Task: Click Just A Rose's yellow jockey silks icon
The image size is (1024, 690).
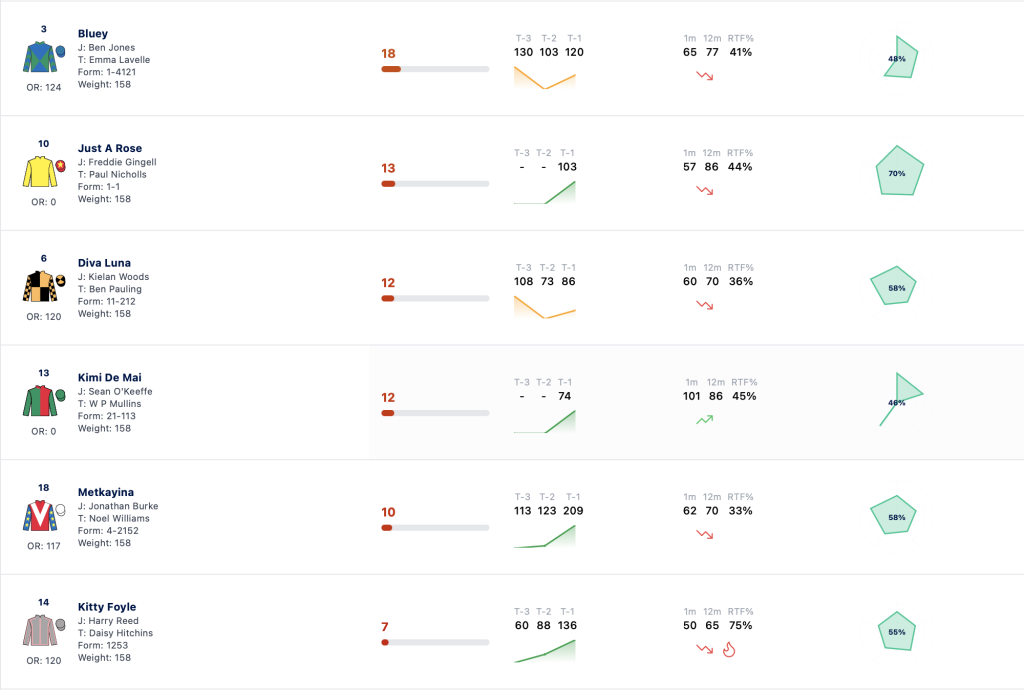Action: 44,172
